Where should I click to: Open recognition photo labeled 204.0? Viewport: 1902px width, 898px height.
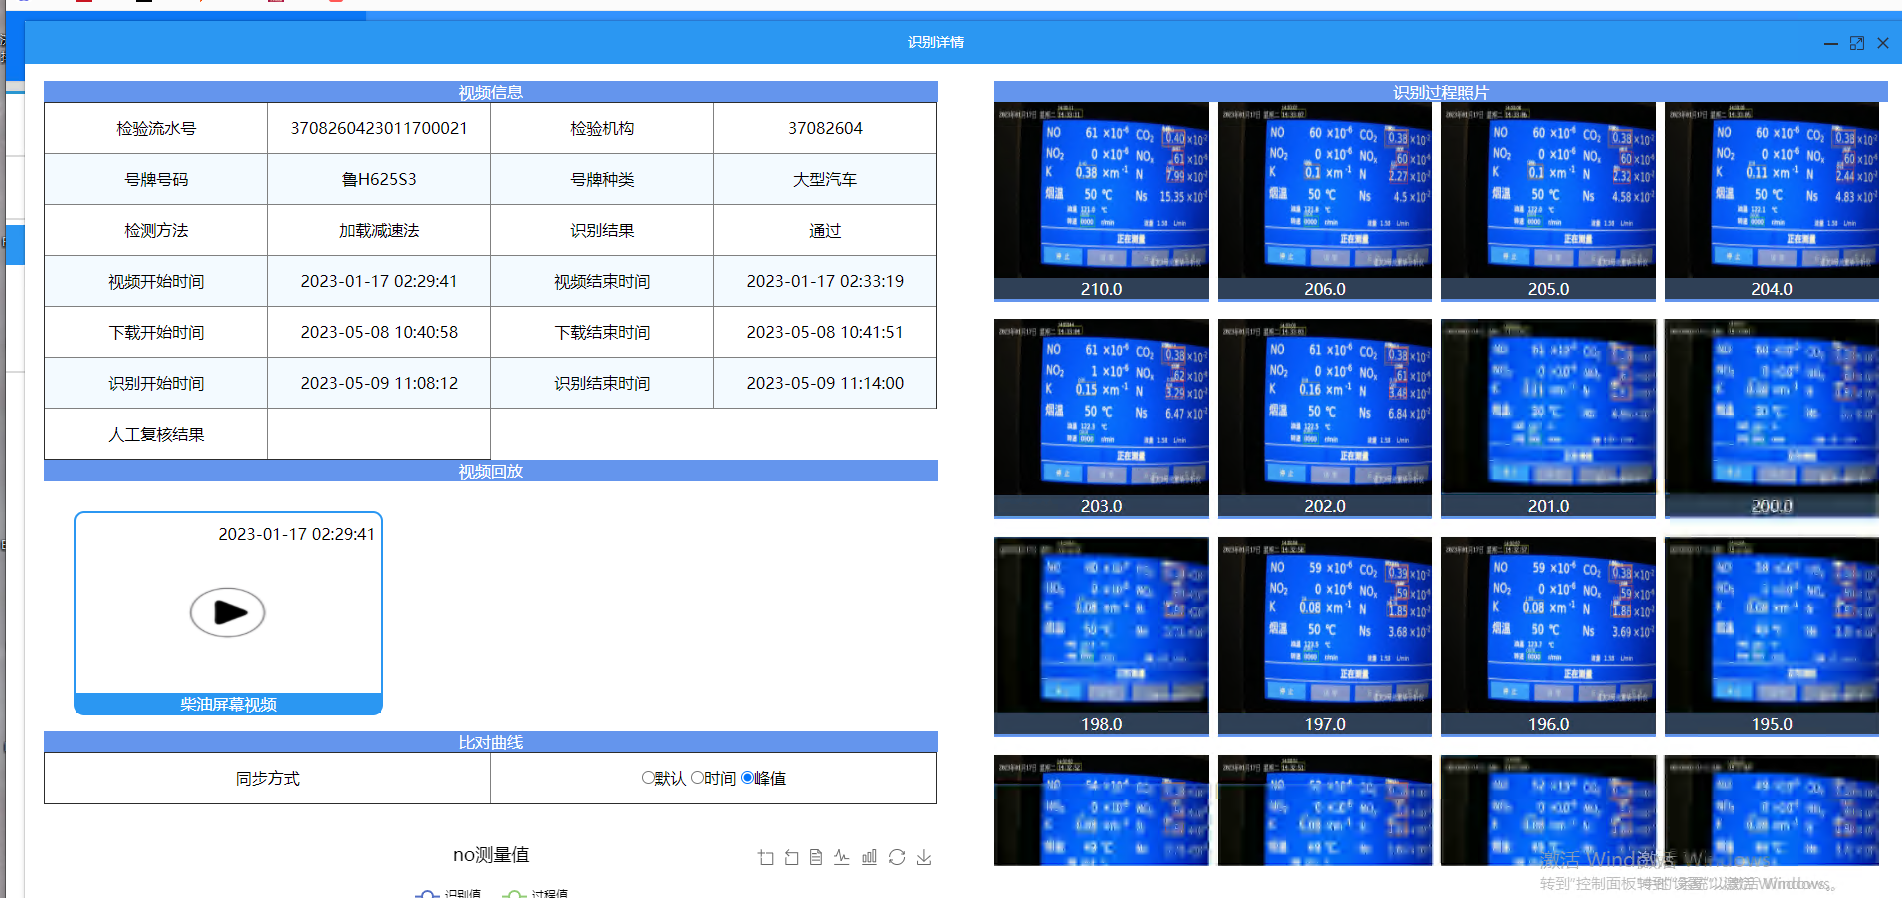pyautogui.click(x=1772, y=200)
